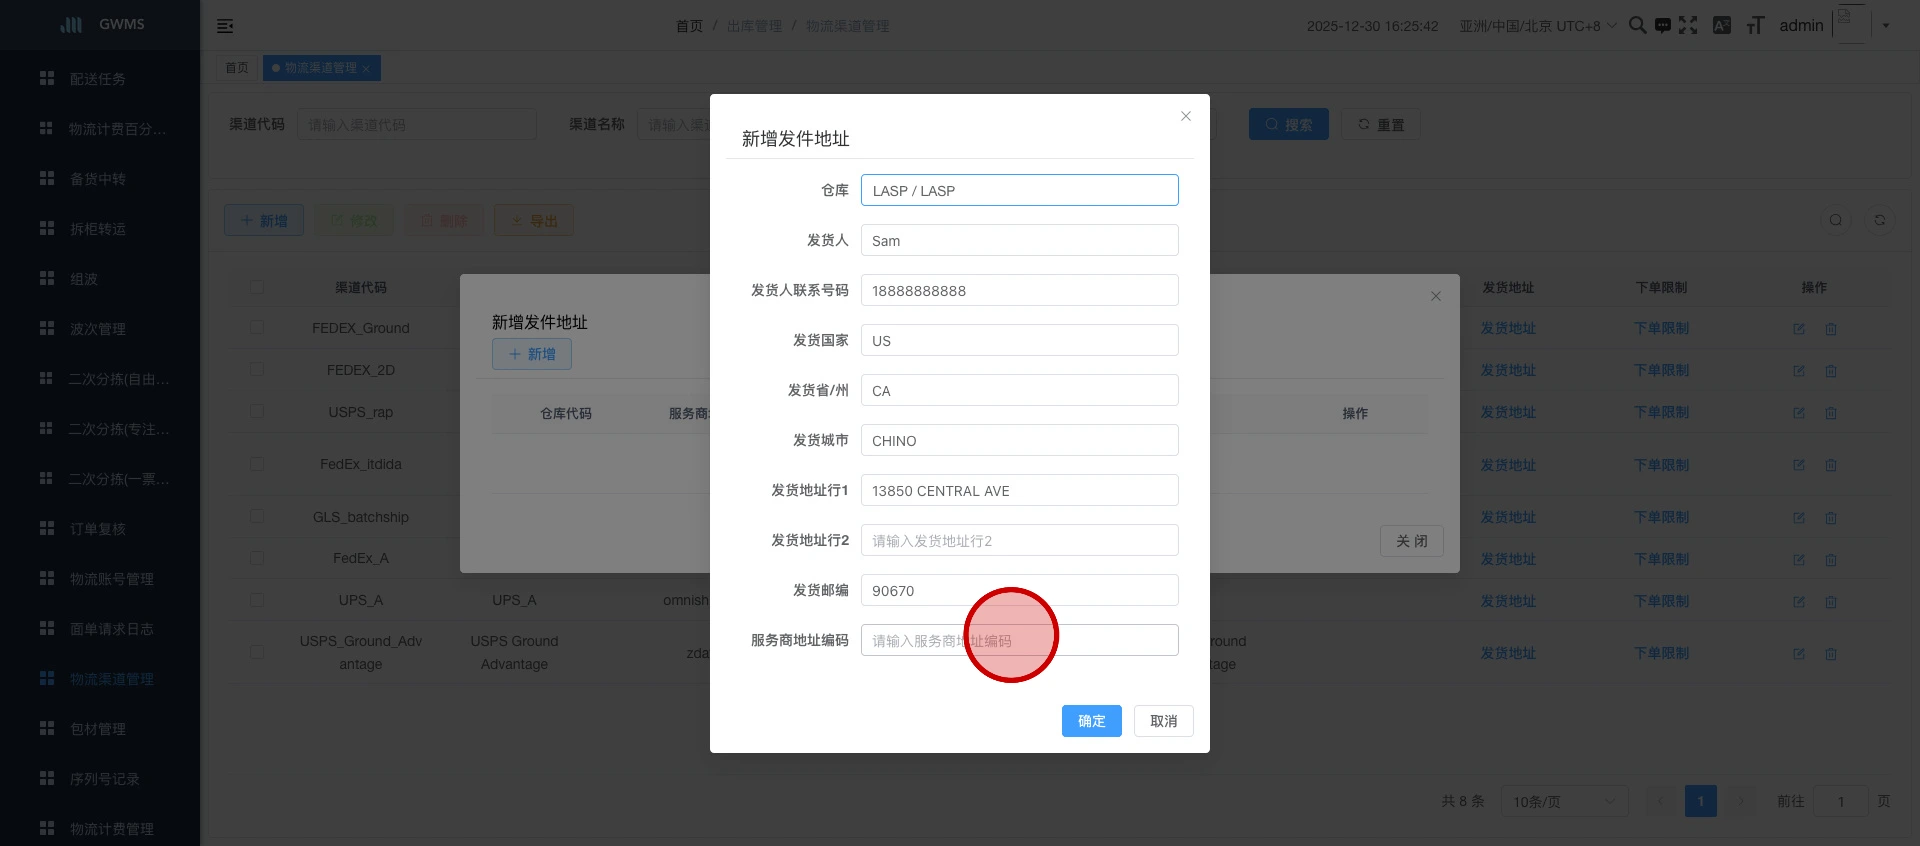Open the 10条/页 page size dropdown
This screenshot has width=1920, height=846.
(x=1564, y=801)
